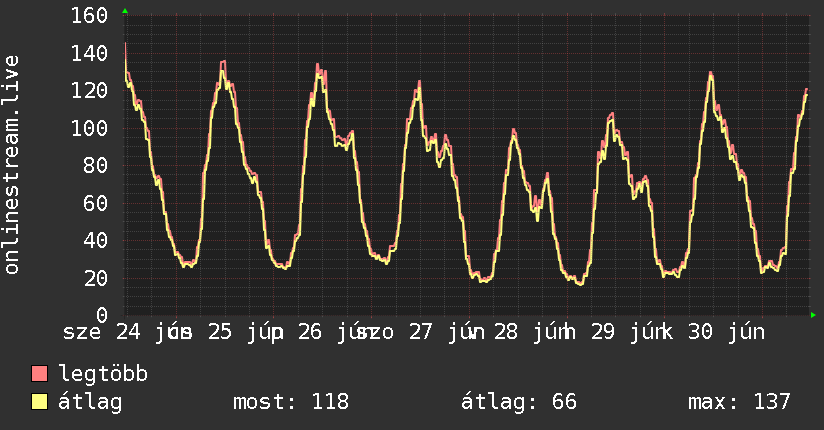Click the x-axis date label 27
824x430 pixels.
click(x=421, y=332)
